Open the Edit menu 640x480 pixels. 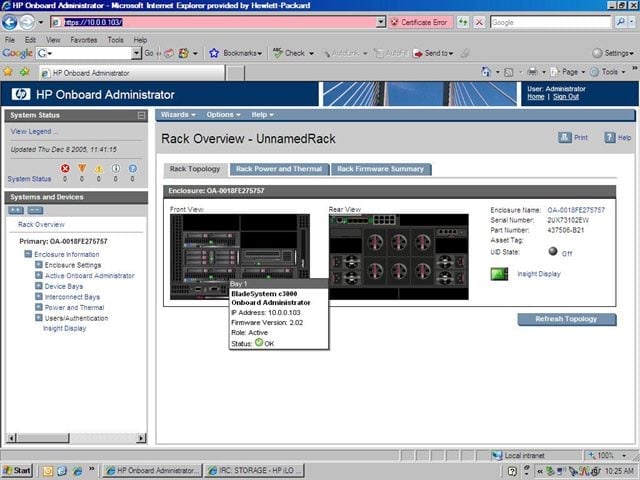(x=30, y=40)
